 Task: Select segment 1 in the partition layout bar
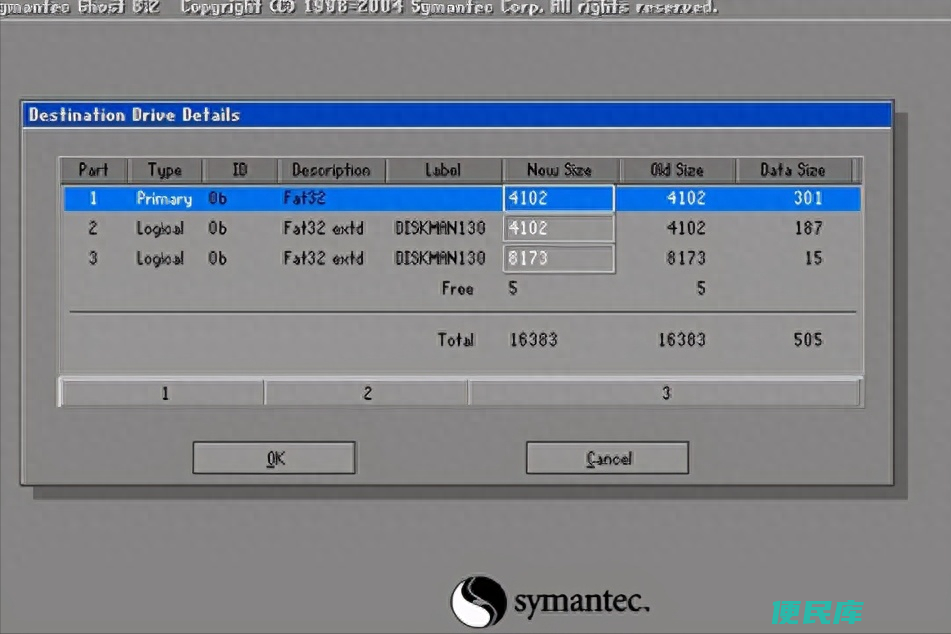click(163, 393)
